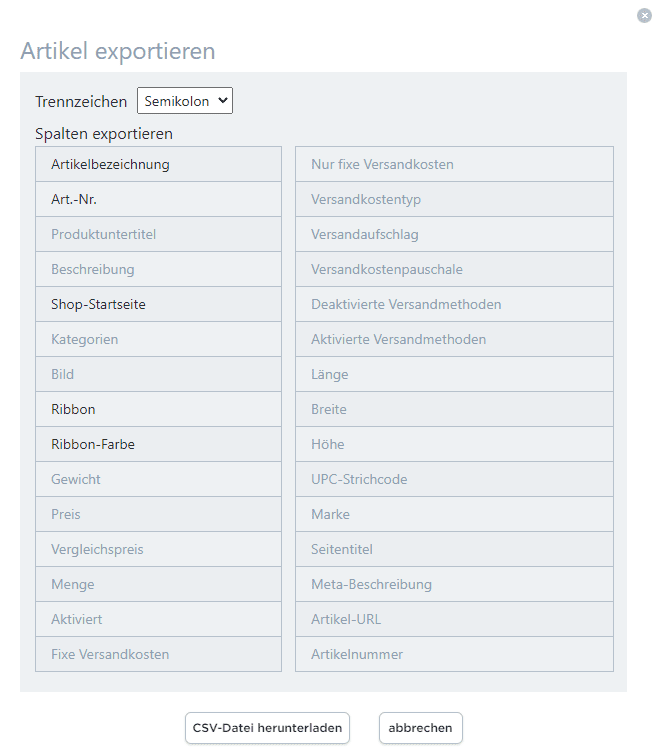Open the Trennzeichen Semikolon dropdown
The image size is (659, 756).
tap(185, 101)
